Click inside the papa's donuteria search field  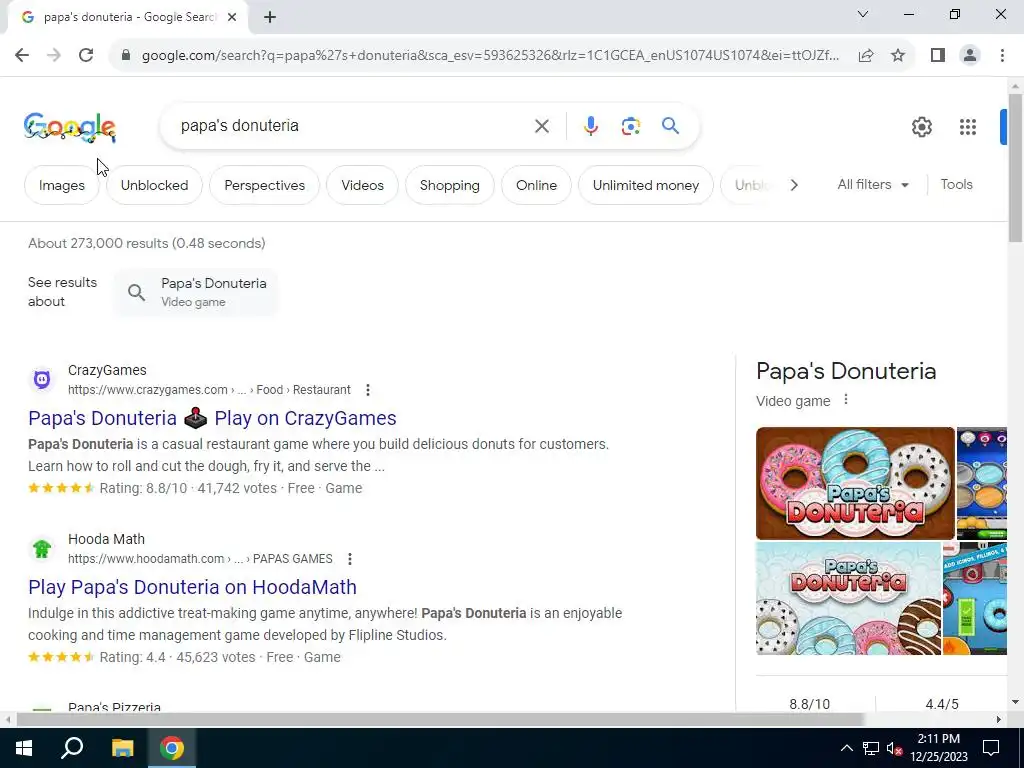coord(353,125)
